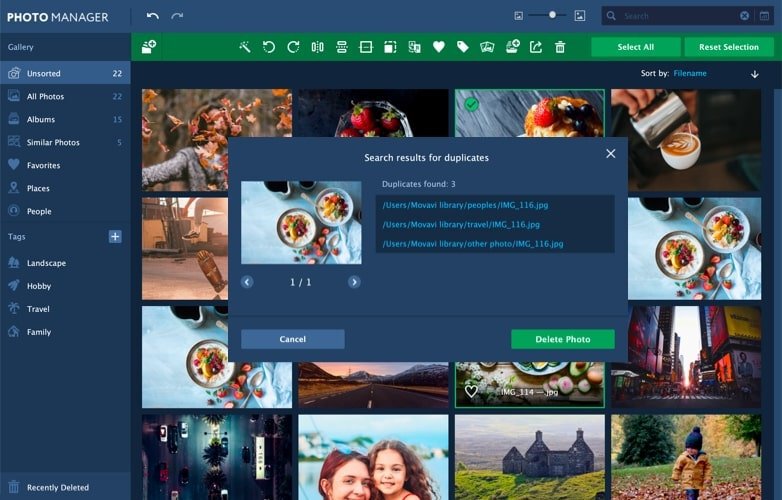Click the heart icon to add to favorites

438,47
